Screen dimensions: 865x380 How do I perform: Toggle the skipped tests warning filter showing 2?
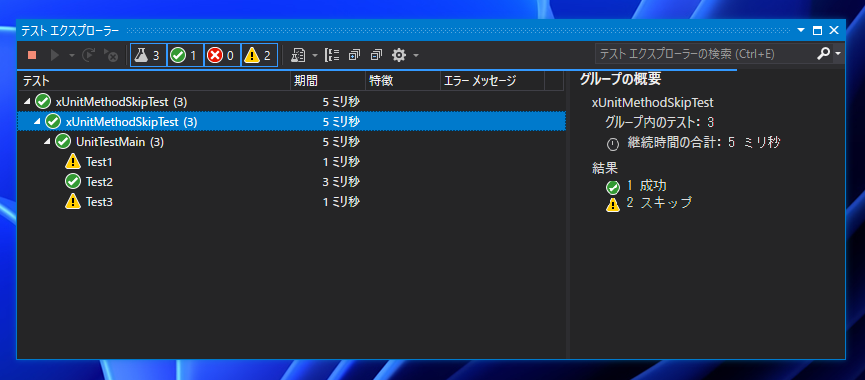click(x=259, y=55)
